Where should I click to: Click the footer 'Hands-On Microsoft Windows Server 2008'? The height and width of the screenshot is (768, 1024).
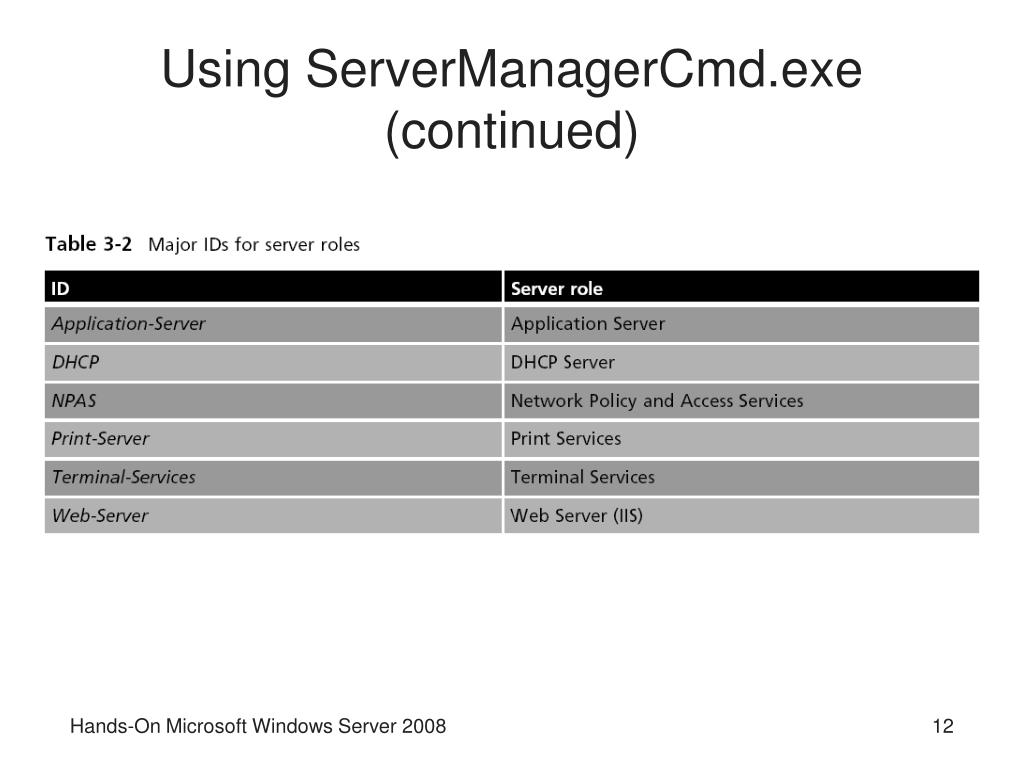point(258,726)
